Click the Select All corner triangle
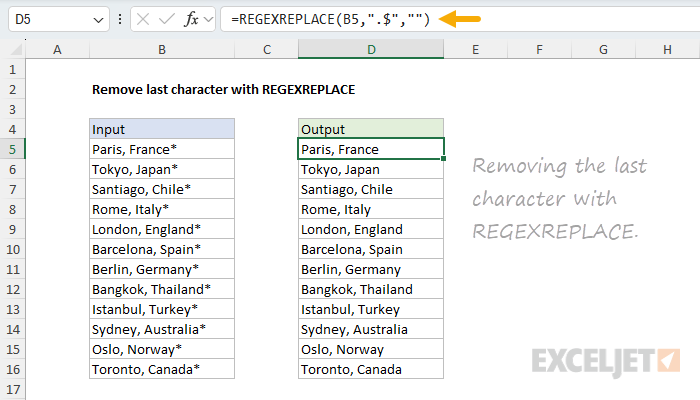The width and height of the screenshot is (700, 400). tap(17, 49)
